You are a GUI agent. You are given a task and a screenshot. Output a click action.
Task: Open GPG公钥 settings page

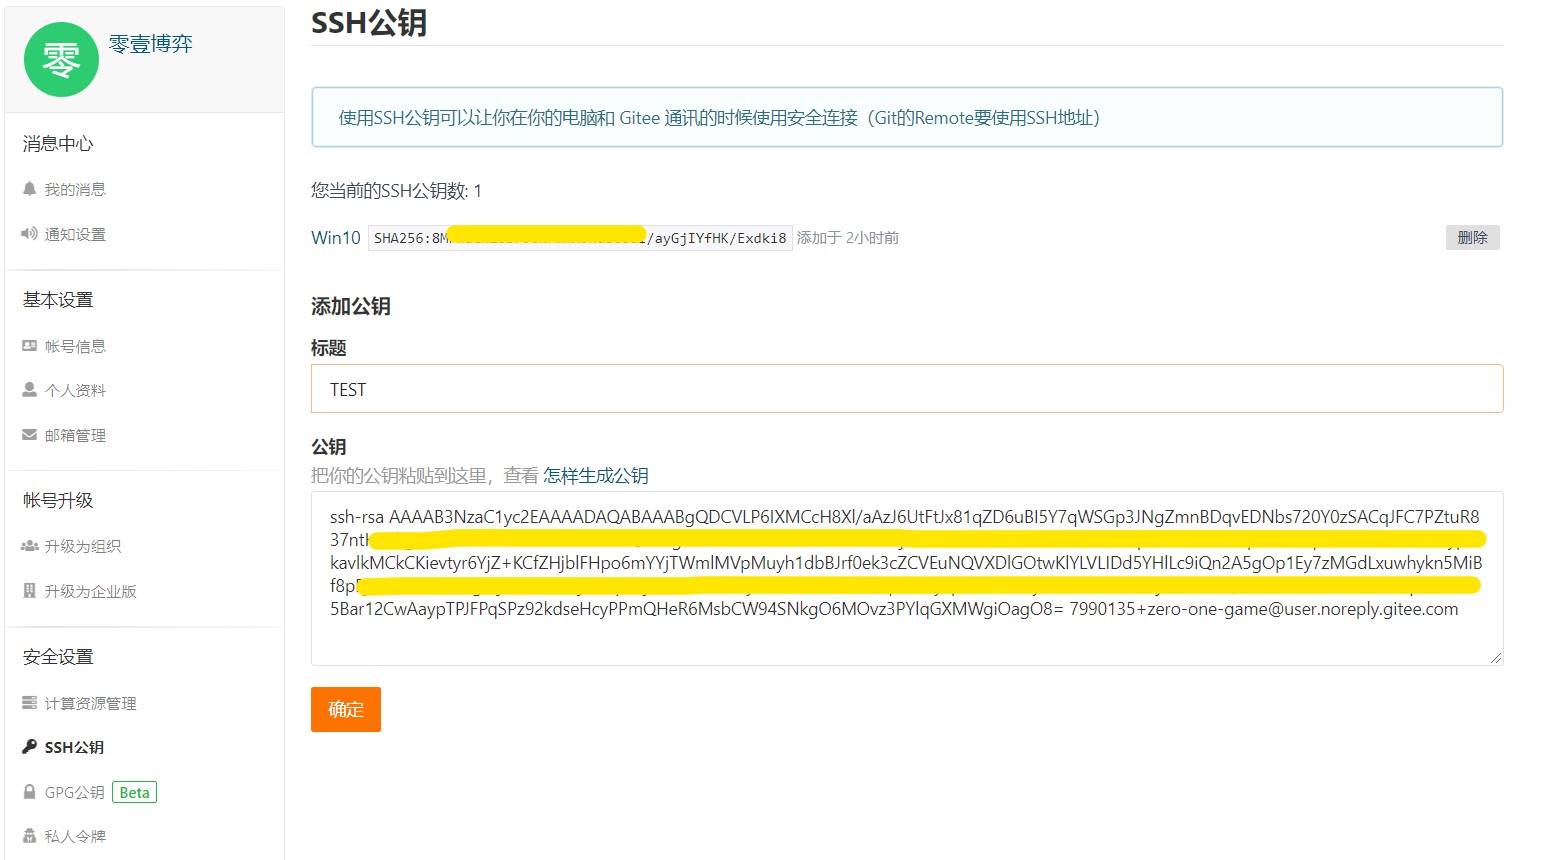coord(75,792)
